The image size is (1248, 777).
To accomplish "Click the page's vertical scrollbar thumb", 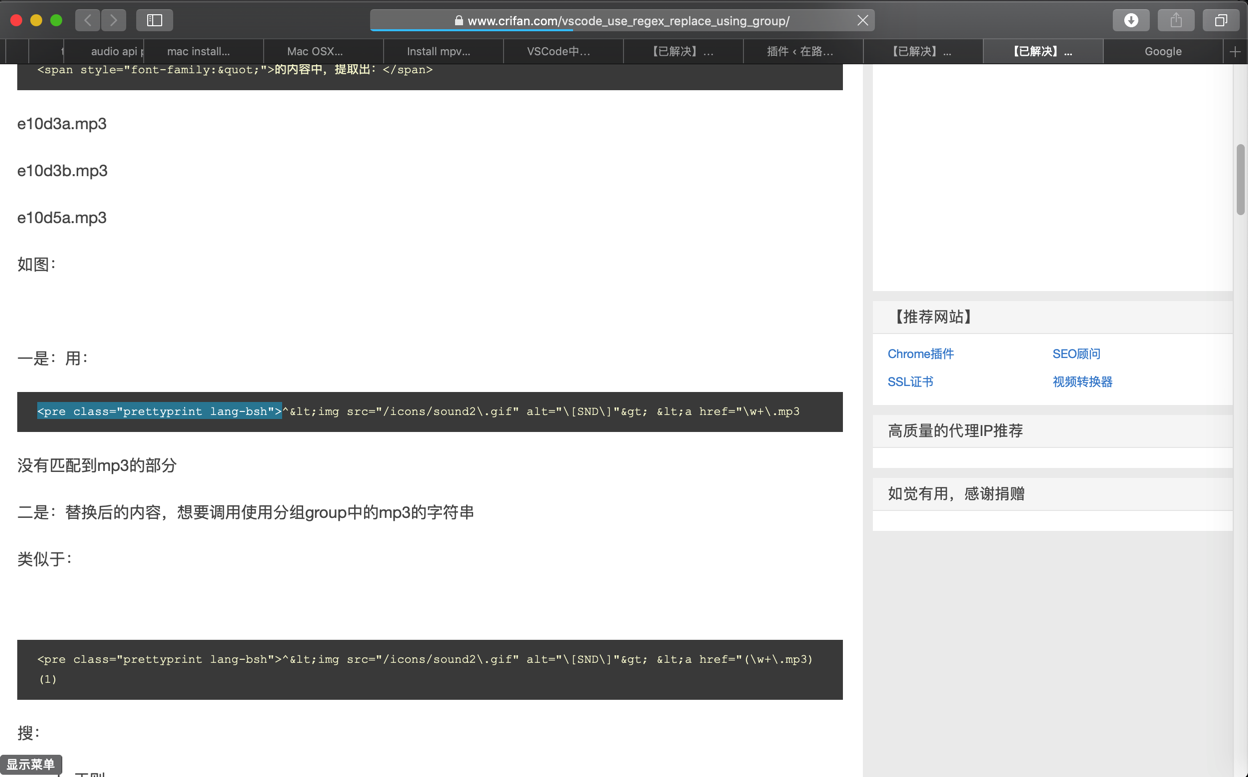I will [1240, 180].
